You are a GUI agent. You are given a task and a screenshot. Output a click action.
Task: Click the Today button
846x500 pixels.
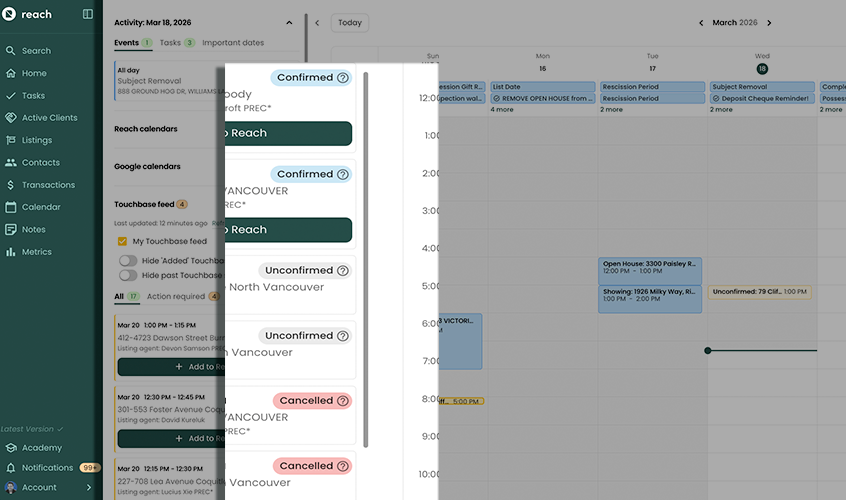pyautogui.click(x=350, y=23)
